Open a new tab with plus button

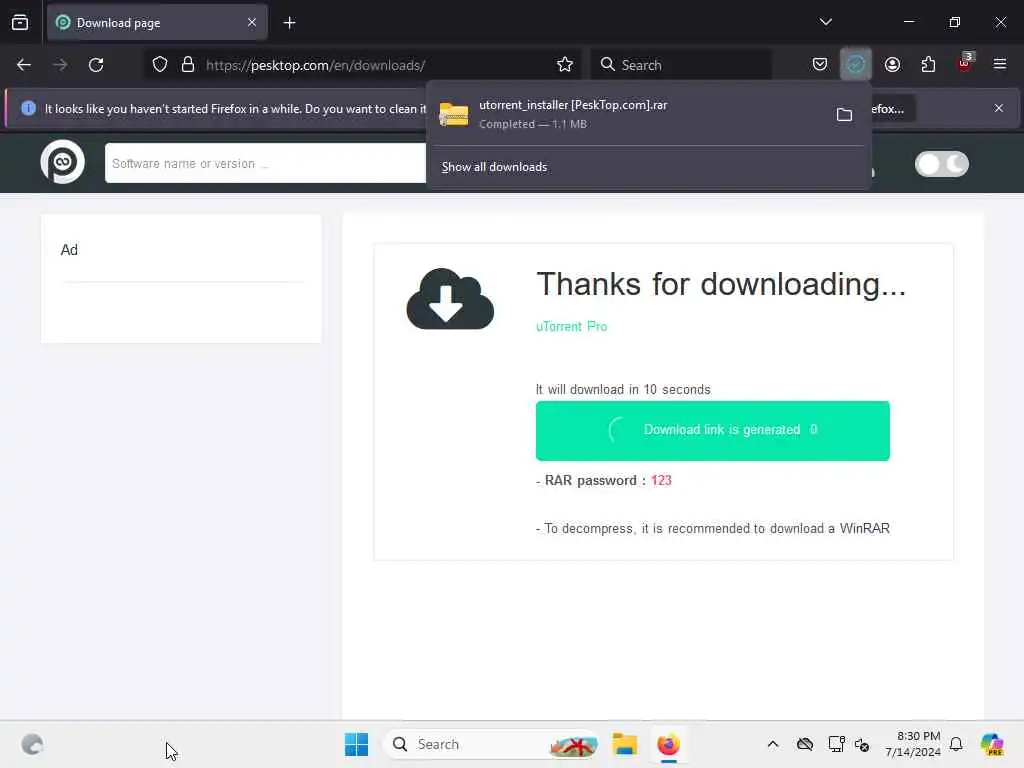[x=289, y=23]
